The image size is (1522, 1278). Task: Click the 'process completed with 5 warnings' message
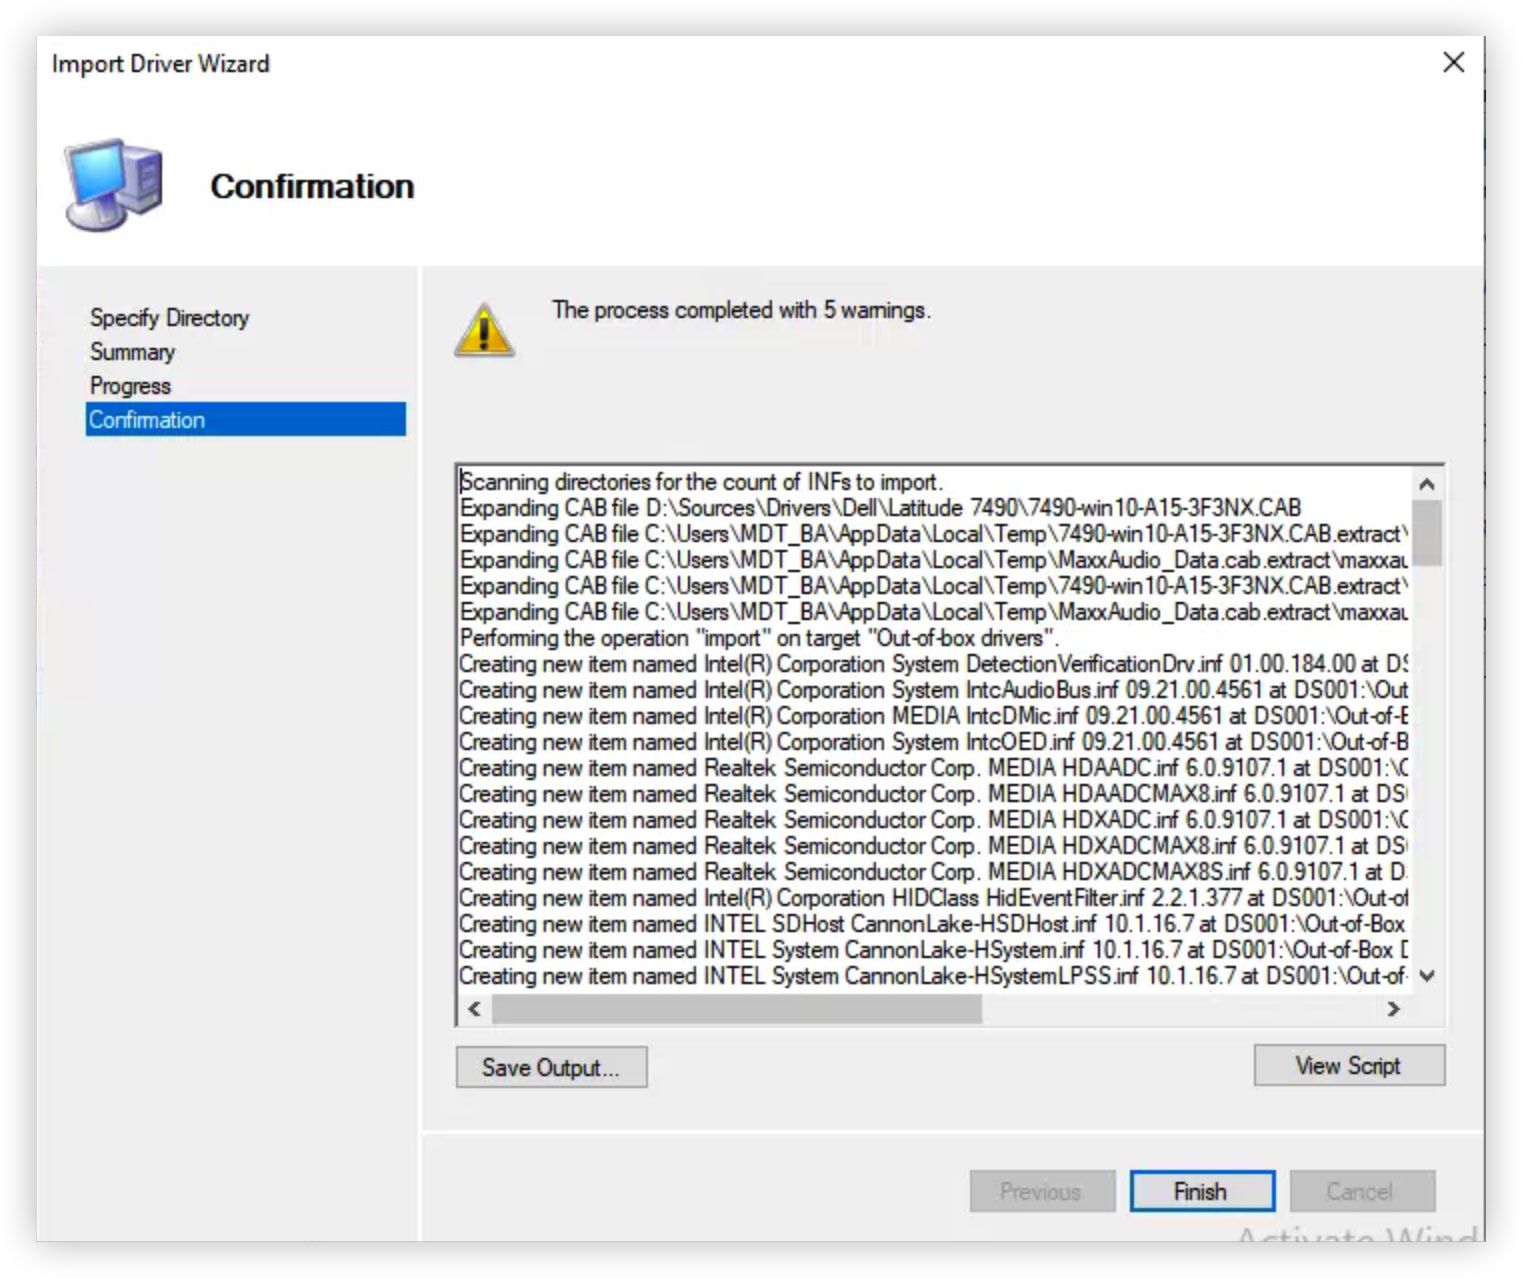click(742, 310)
